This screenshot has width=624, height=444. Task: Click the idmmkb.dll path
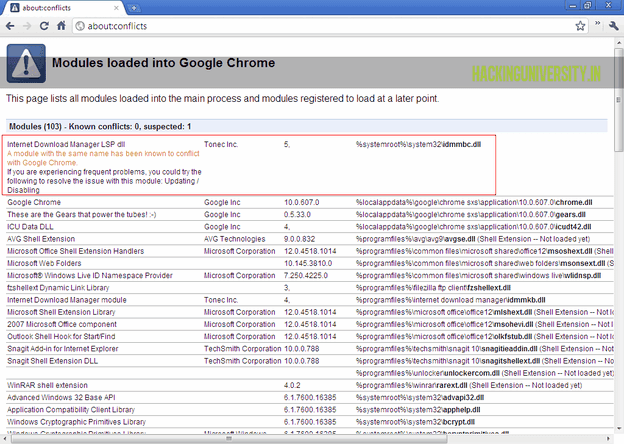(450, 300)
